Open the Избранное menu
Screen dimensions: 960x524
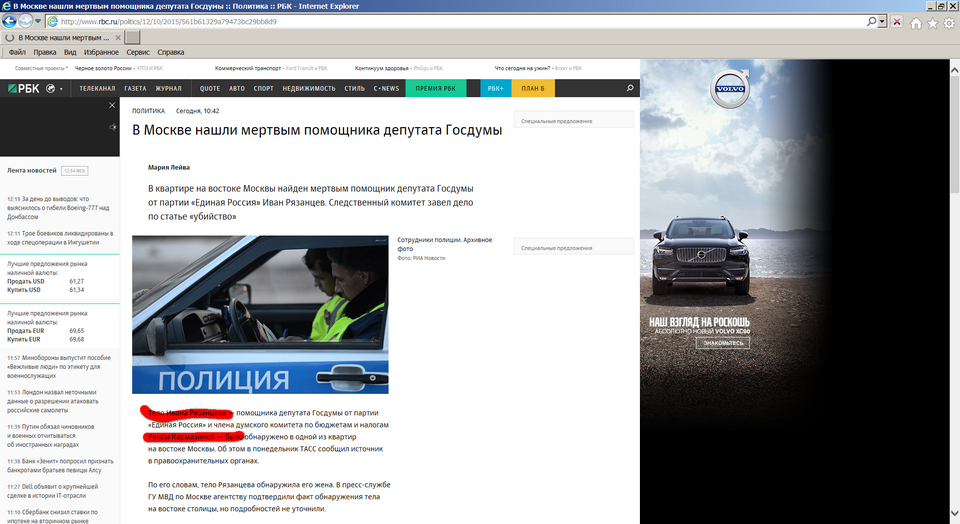101,51
